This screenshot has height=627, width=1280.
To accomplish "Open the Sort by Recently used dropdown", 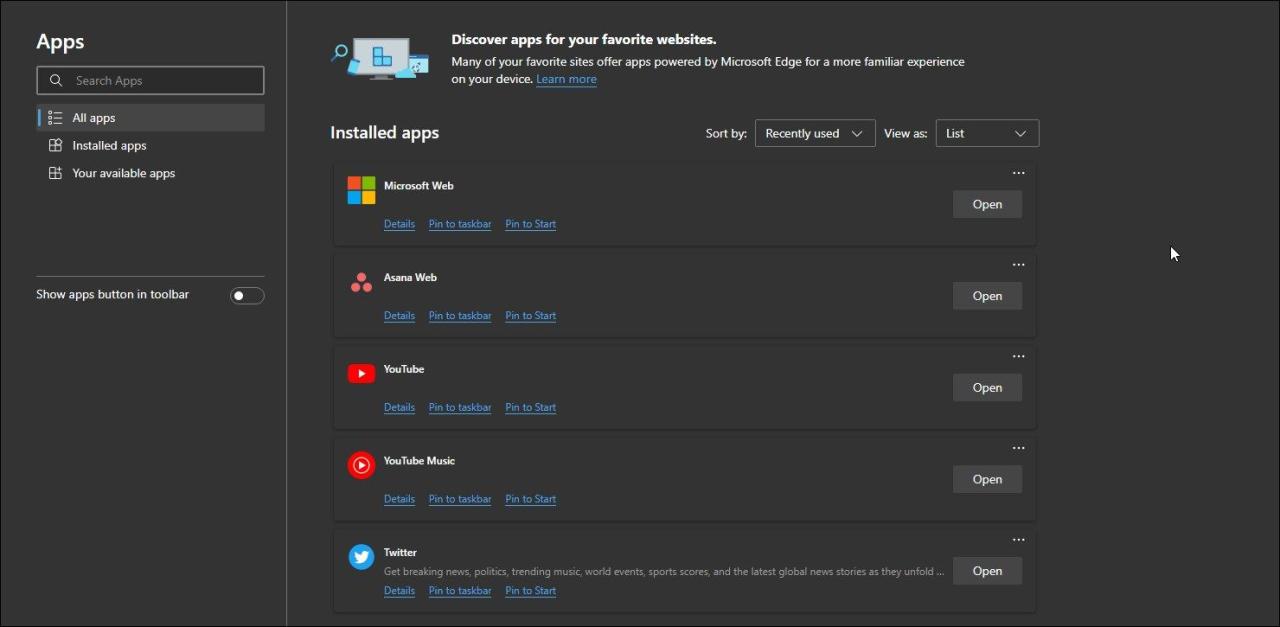I will [815, 133].
